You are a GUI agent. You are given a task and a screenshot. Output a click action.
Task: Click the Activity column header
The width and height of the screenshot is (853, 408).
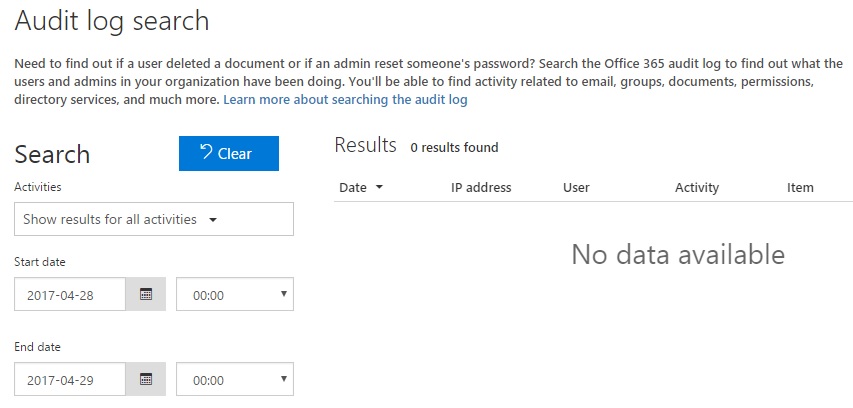point(697,188)
